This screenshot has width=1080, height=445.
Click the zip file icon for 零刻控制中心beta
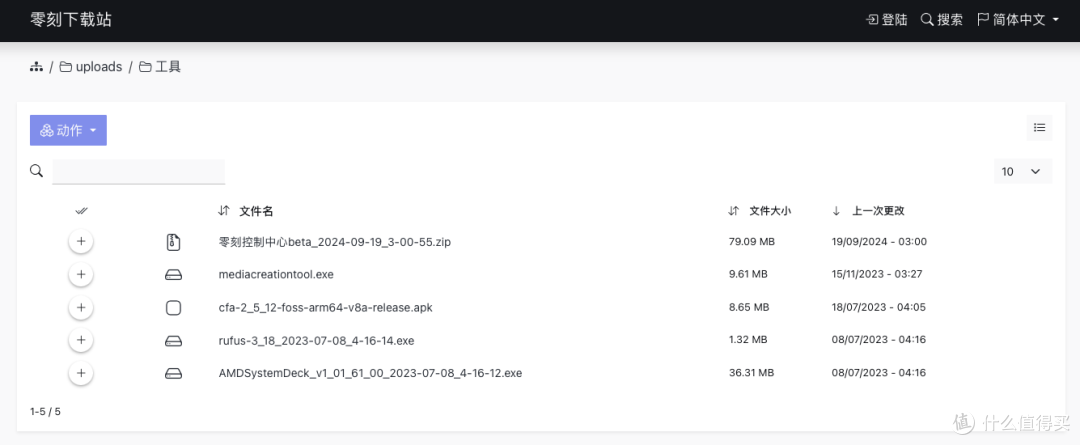pyautogui.click(x=174, y=242)
